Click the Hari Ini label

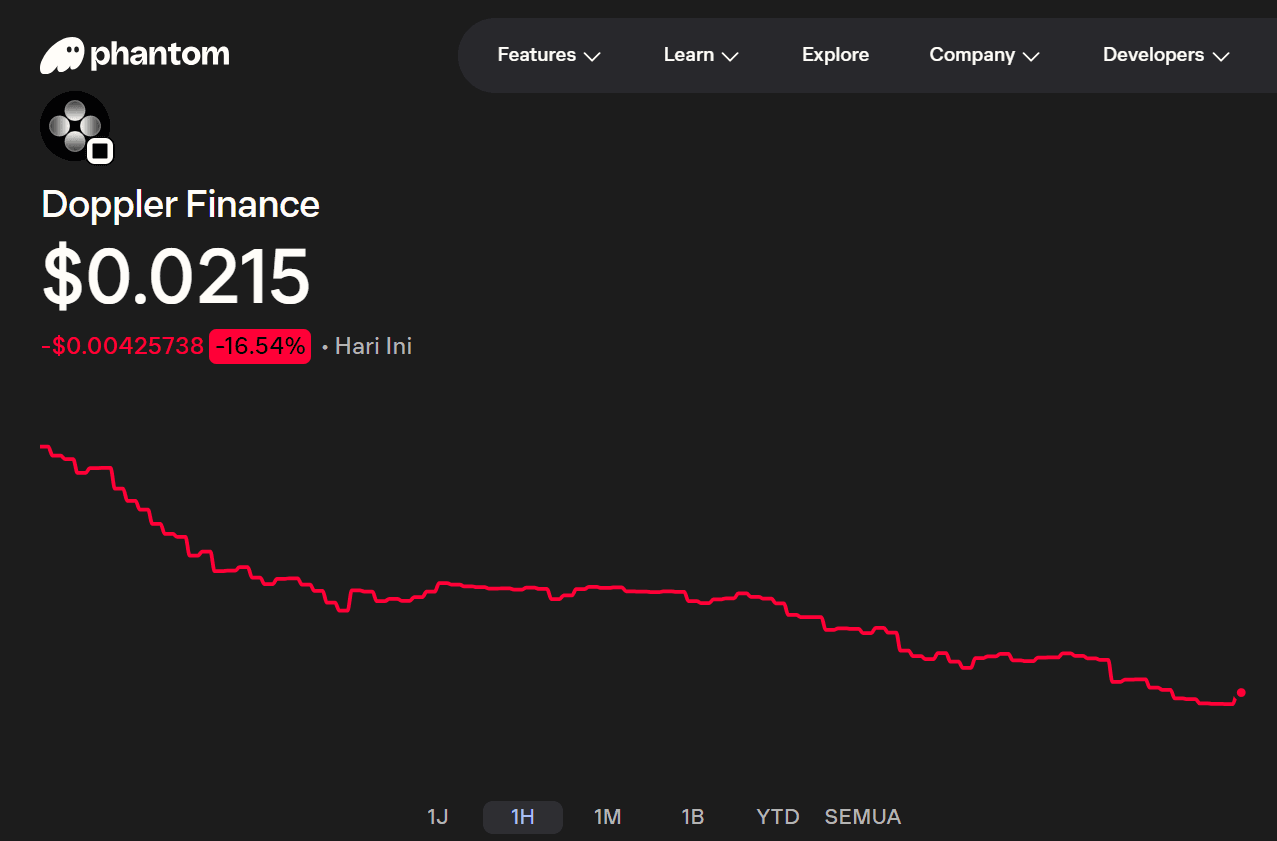coord(373,347)
